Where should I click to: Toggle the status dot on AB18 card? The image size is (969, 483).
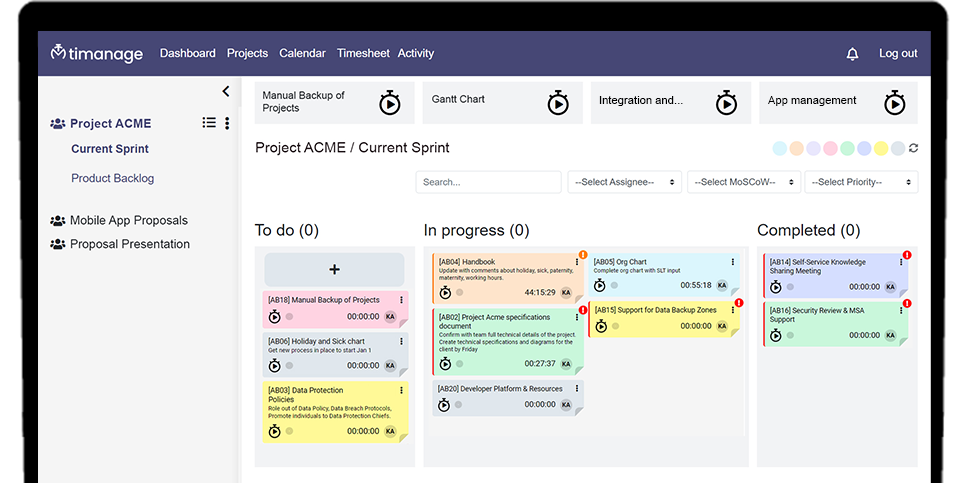point(290,317)
